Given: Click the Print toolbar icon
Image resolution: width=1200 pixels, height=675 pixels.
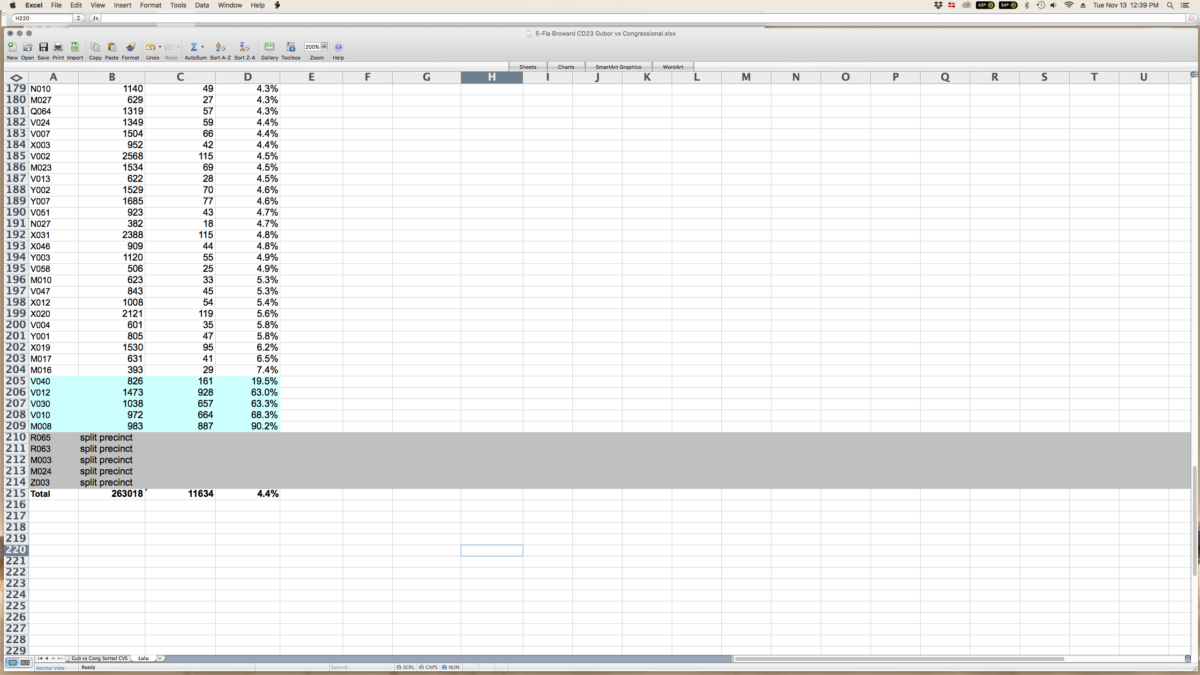Looking at the screenshot, I should tap(58, 47).
